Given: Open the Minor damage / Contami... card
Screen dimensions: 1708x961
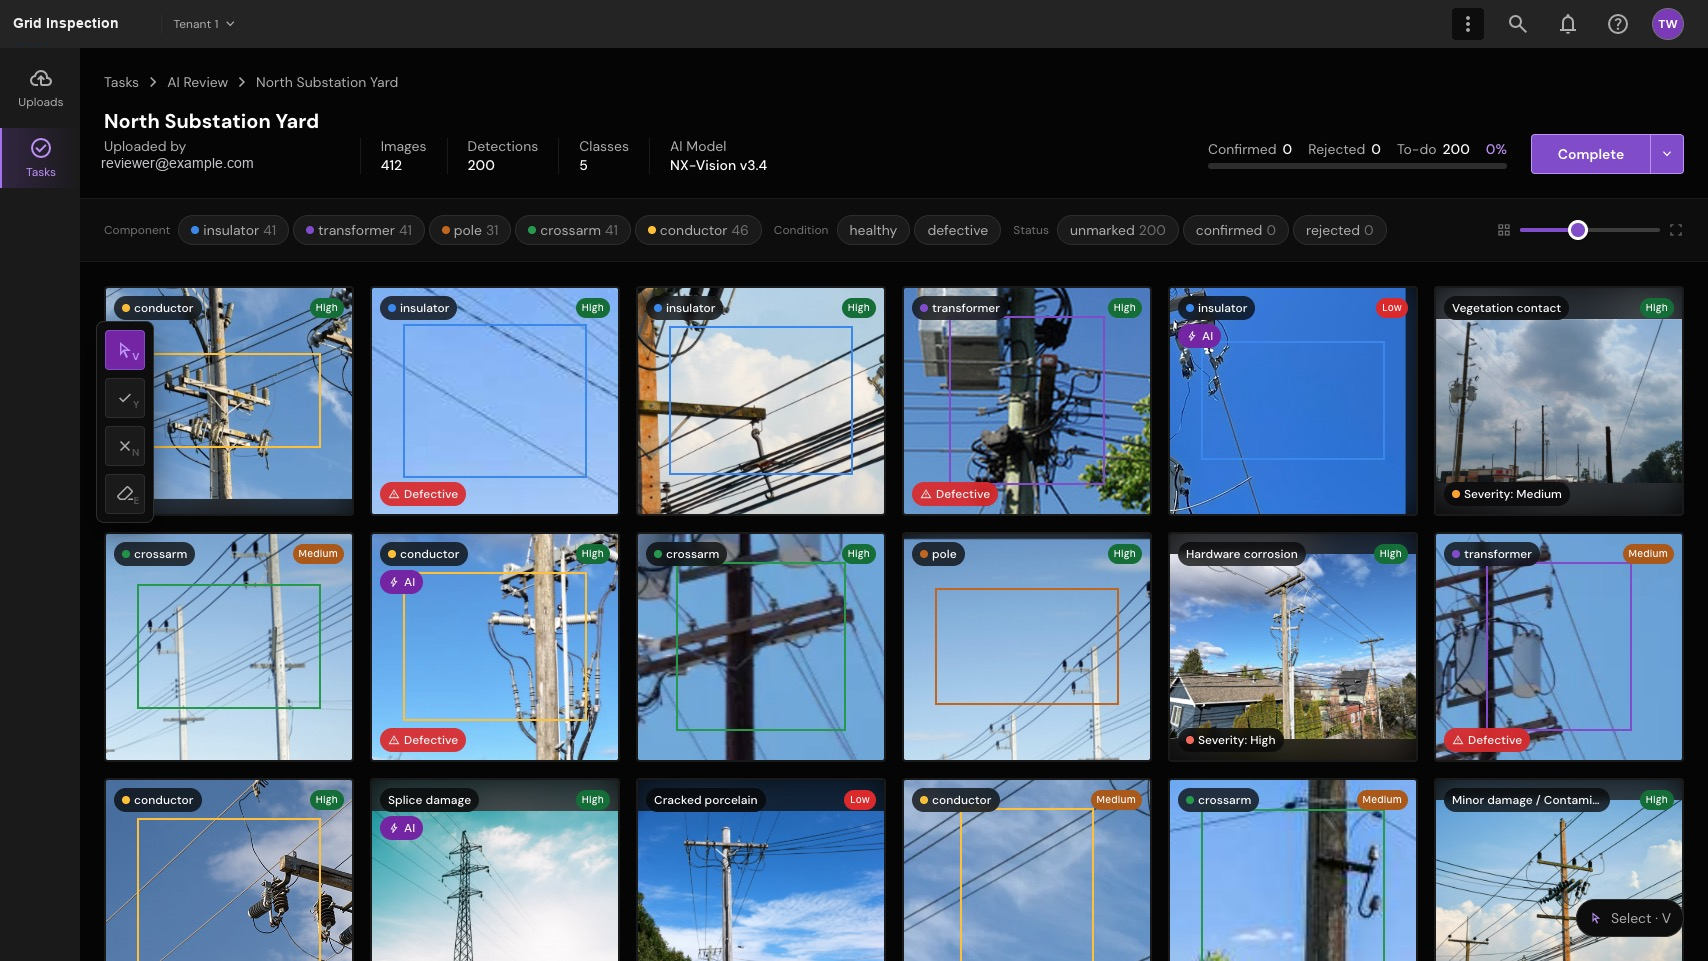Looking at the screenshot, I should 1558,870.
